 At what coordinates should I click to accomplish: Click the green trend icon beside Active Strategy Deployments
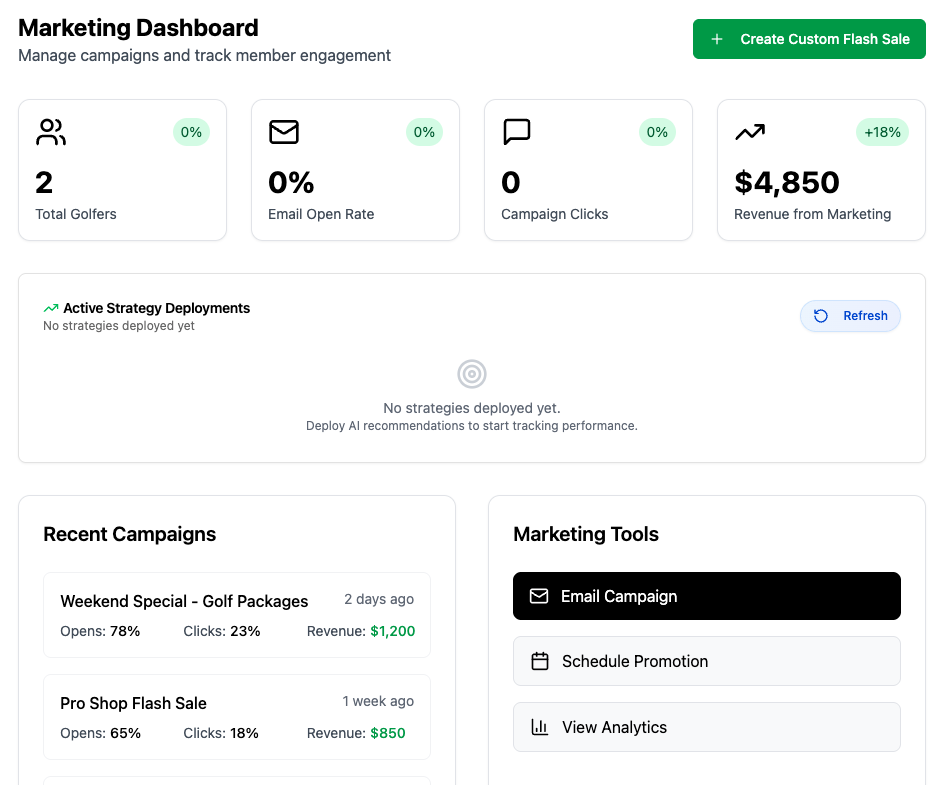pyautogui.click(x=50, y=308)
